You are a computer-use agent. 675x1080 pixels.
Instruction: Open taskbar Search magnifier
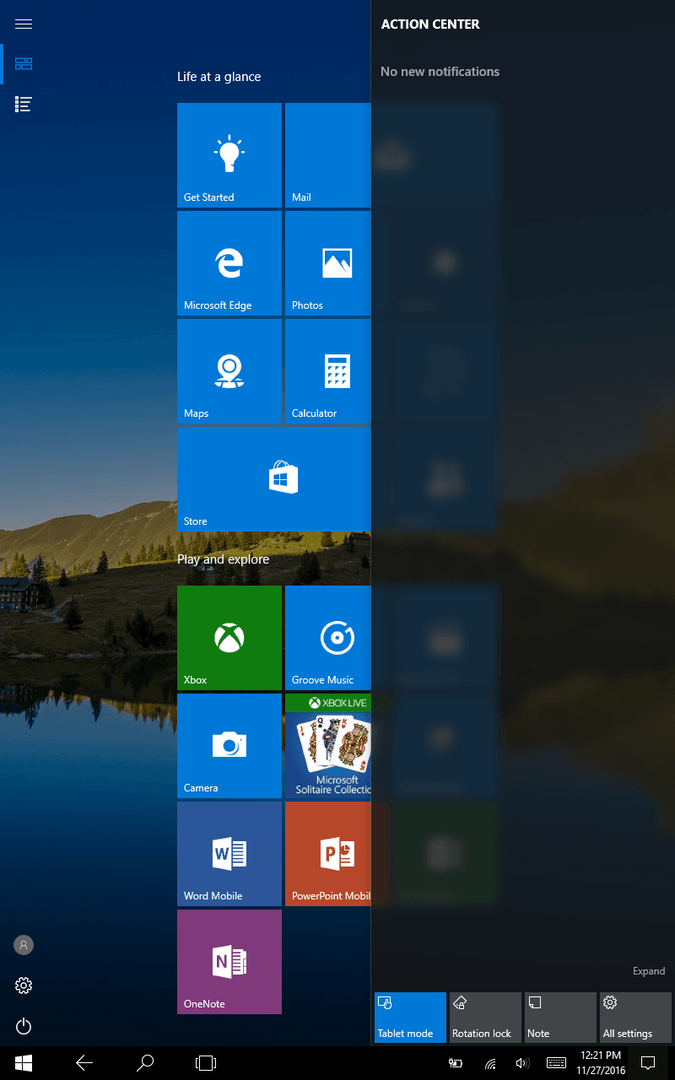coord(145,1063)
